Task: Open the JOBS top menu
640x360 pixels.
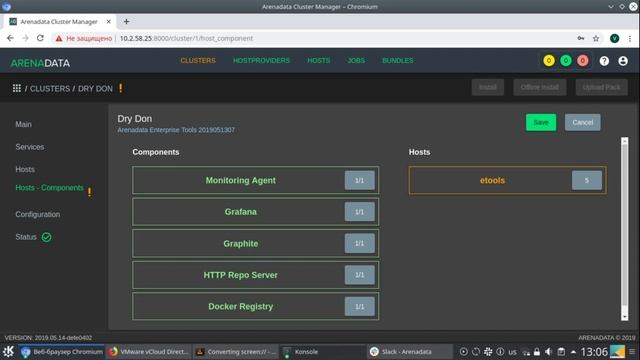Action: (356, 60)
